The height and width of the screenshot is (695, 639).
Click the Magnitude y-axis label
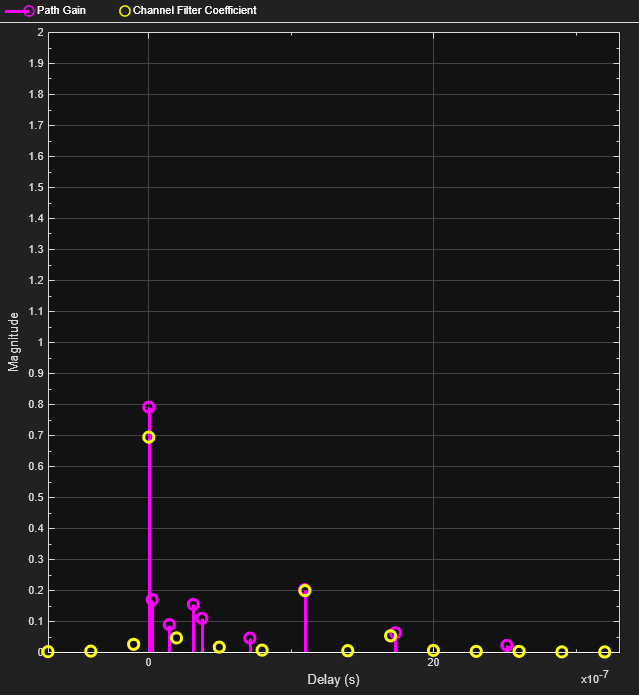click(x=14, y=341)
